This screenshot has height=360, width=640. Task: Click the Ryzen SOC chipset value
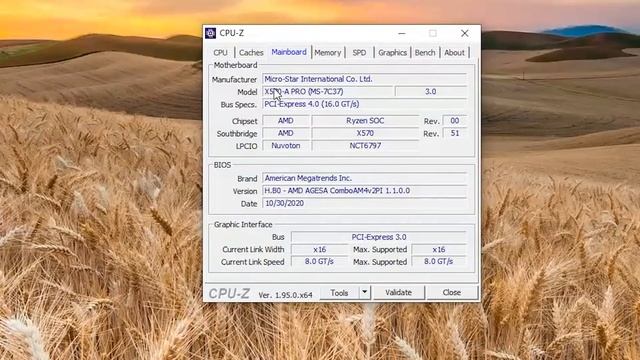point(365,121)
